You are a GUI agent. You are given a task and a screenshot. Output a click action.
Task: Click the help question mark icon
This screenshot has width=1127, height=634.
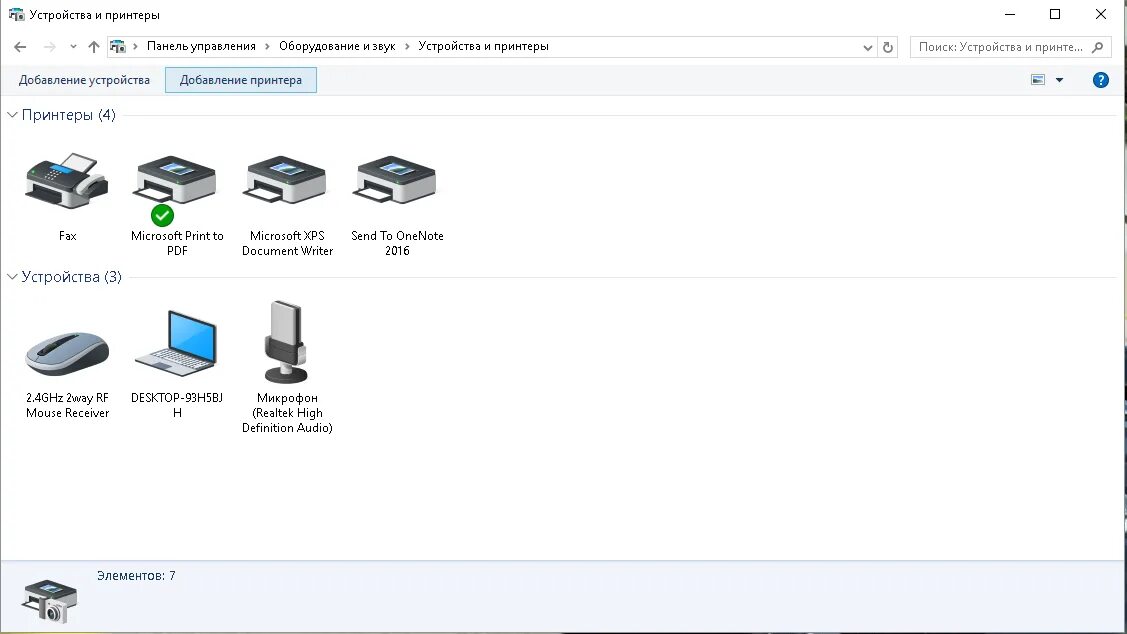point(1100,80)
